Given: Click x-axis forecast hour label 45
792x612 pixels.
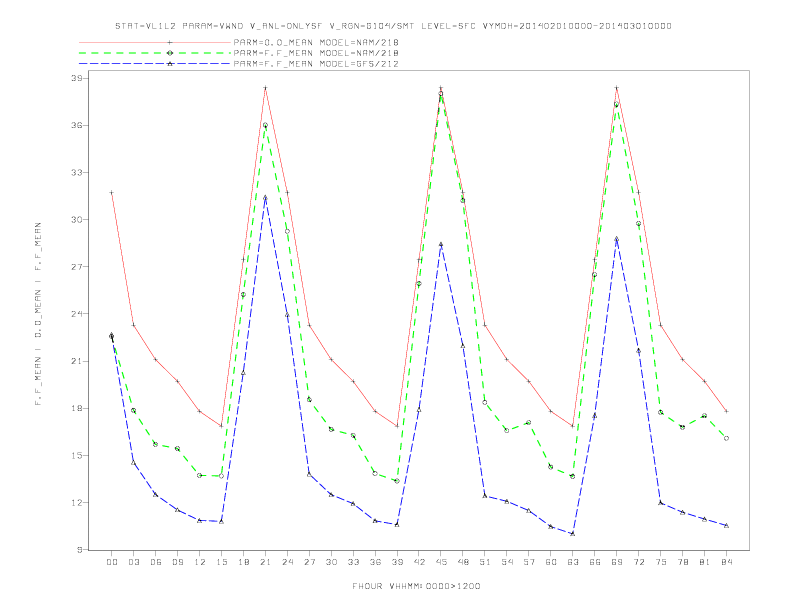Looking at the screenshot, I should (441, 562).
